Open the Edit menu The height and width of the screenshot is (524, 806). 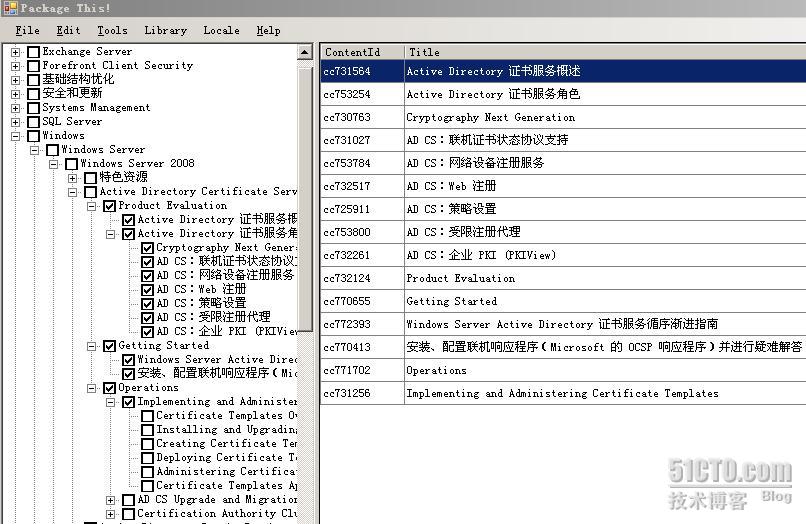[68, 31]
